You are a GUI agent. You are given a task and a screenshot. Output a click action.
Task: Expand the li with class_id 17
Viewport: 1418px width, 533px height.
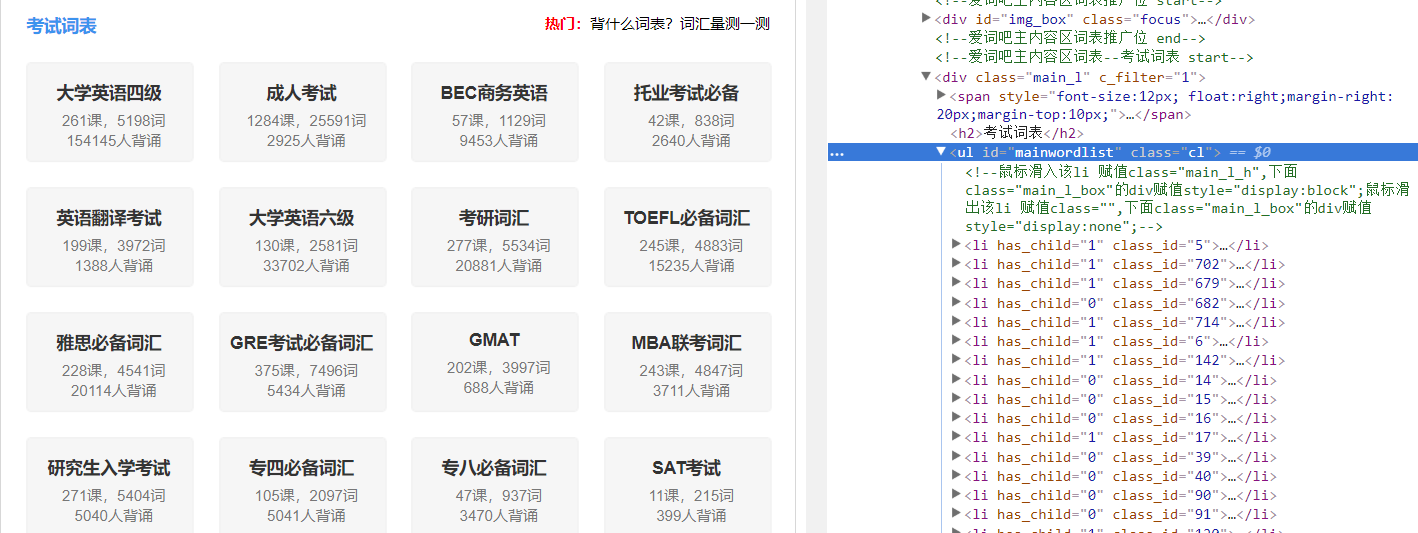pyautogui.click(x=956, y=436)
